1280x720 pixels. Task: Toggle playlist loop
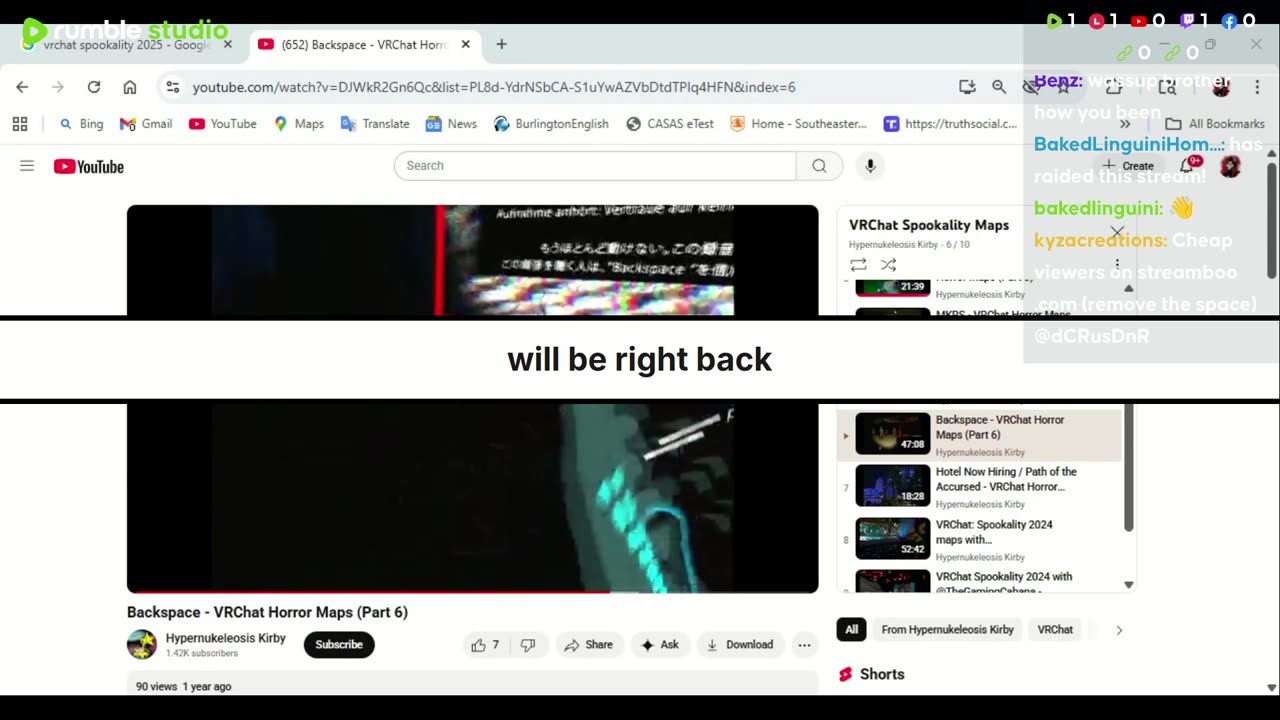point(858,265)
